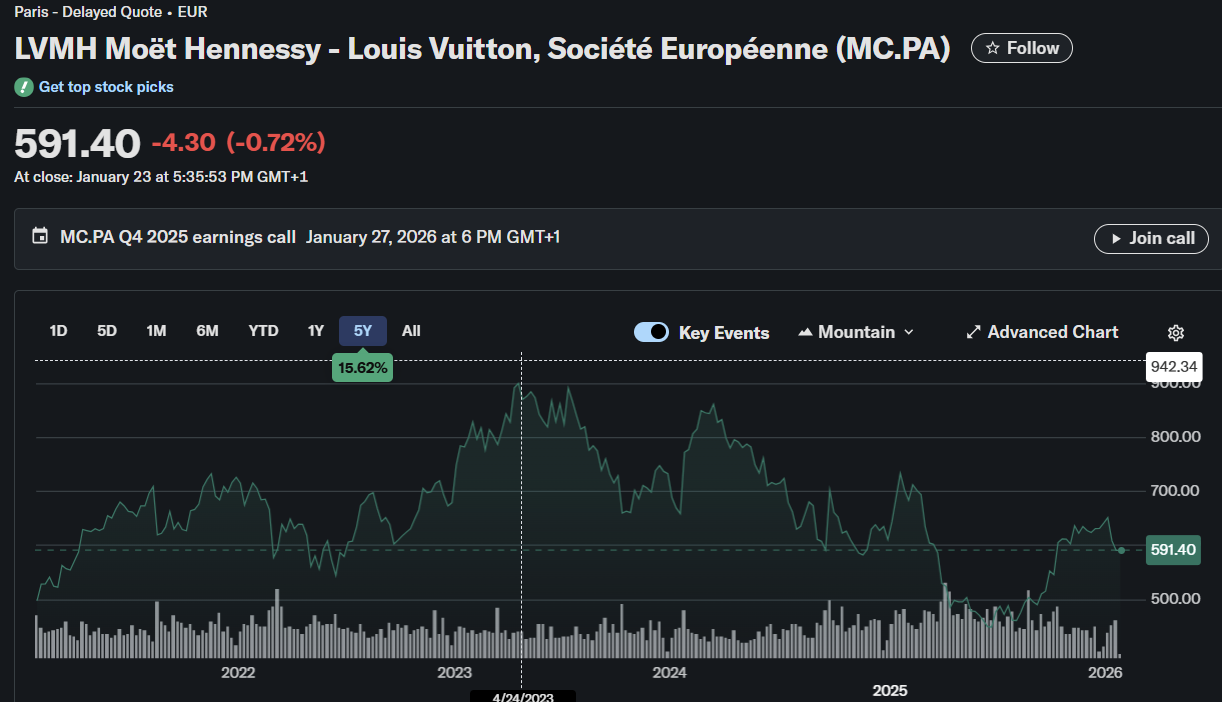This screenshot has height=702, width=1222.
Task: Click the green info icon beside top stock picks
Action: pos(22,87)
